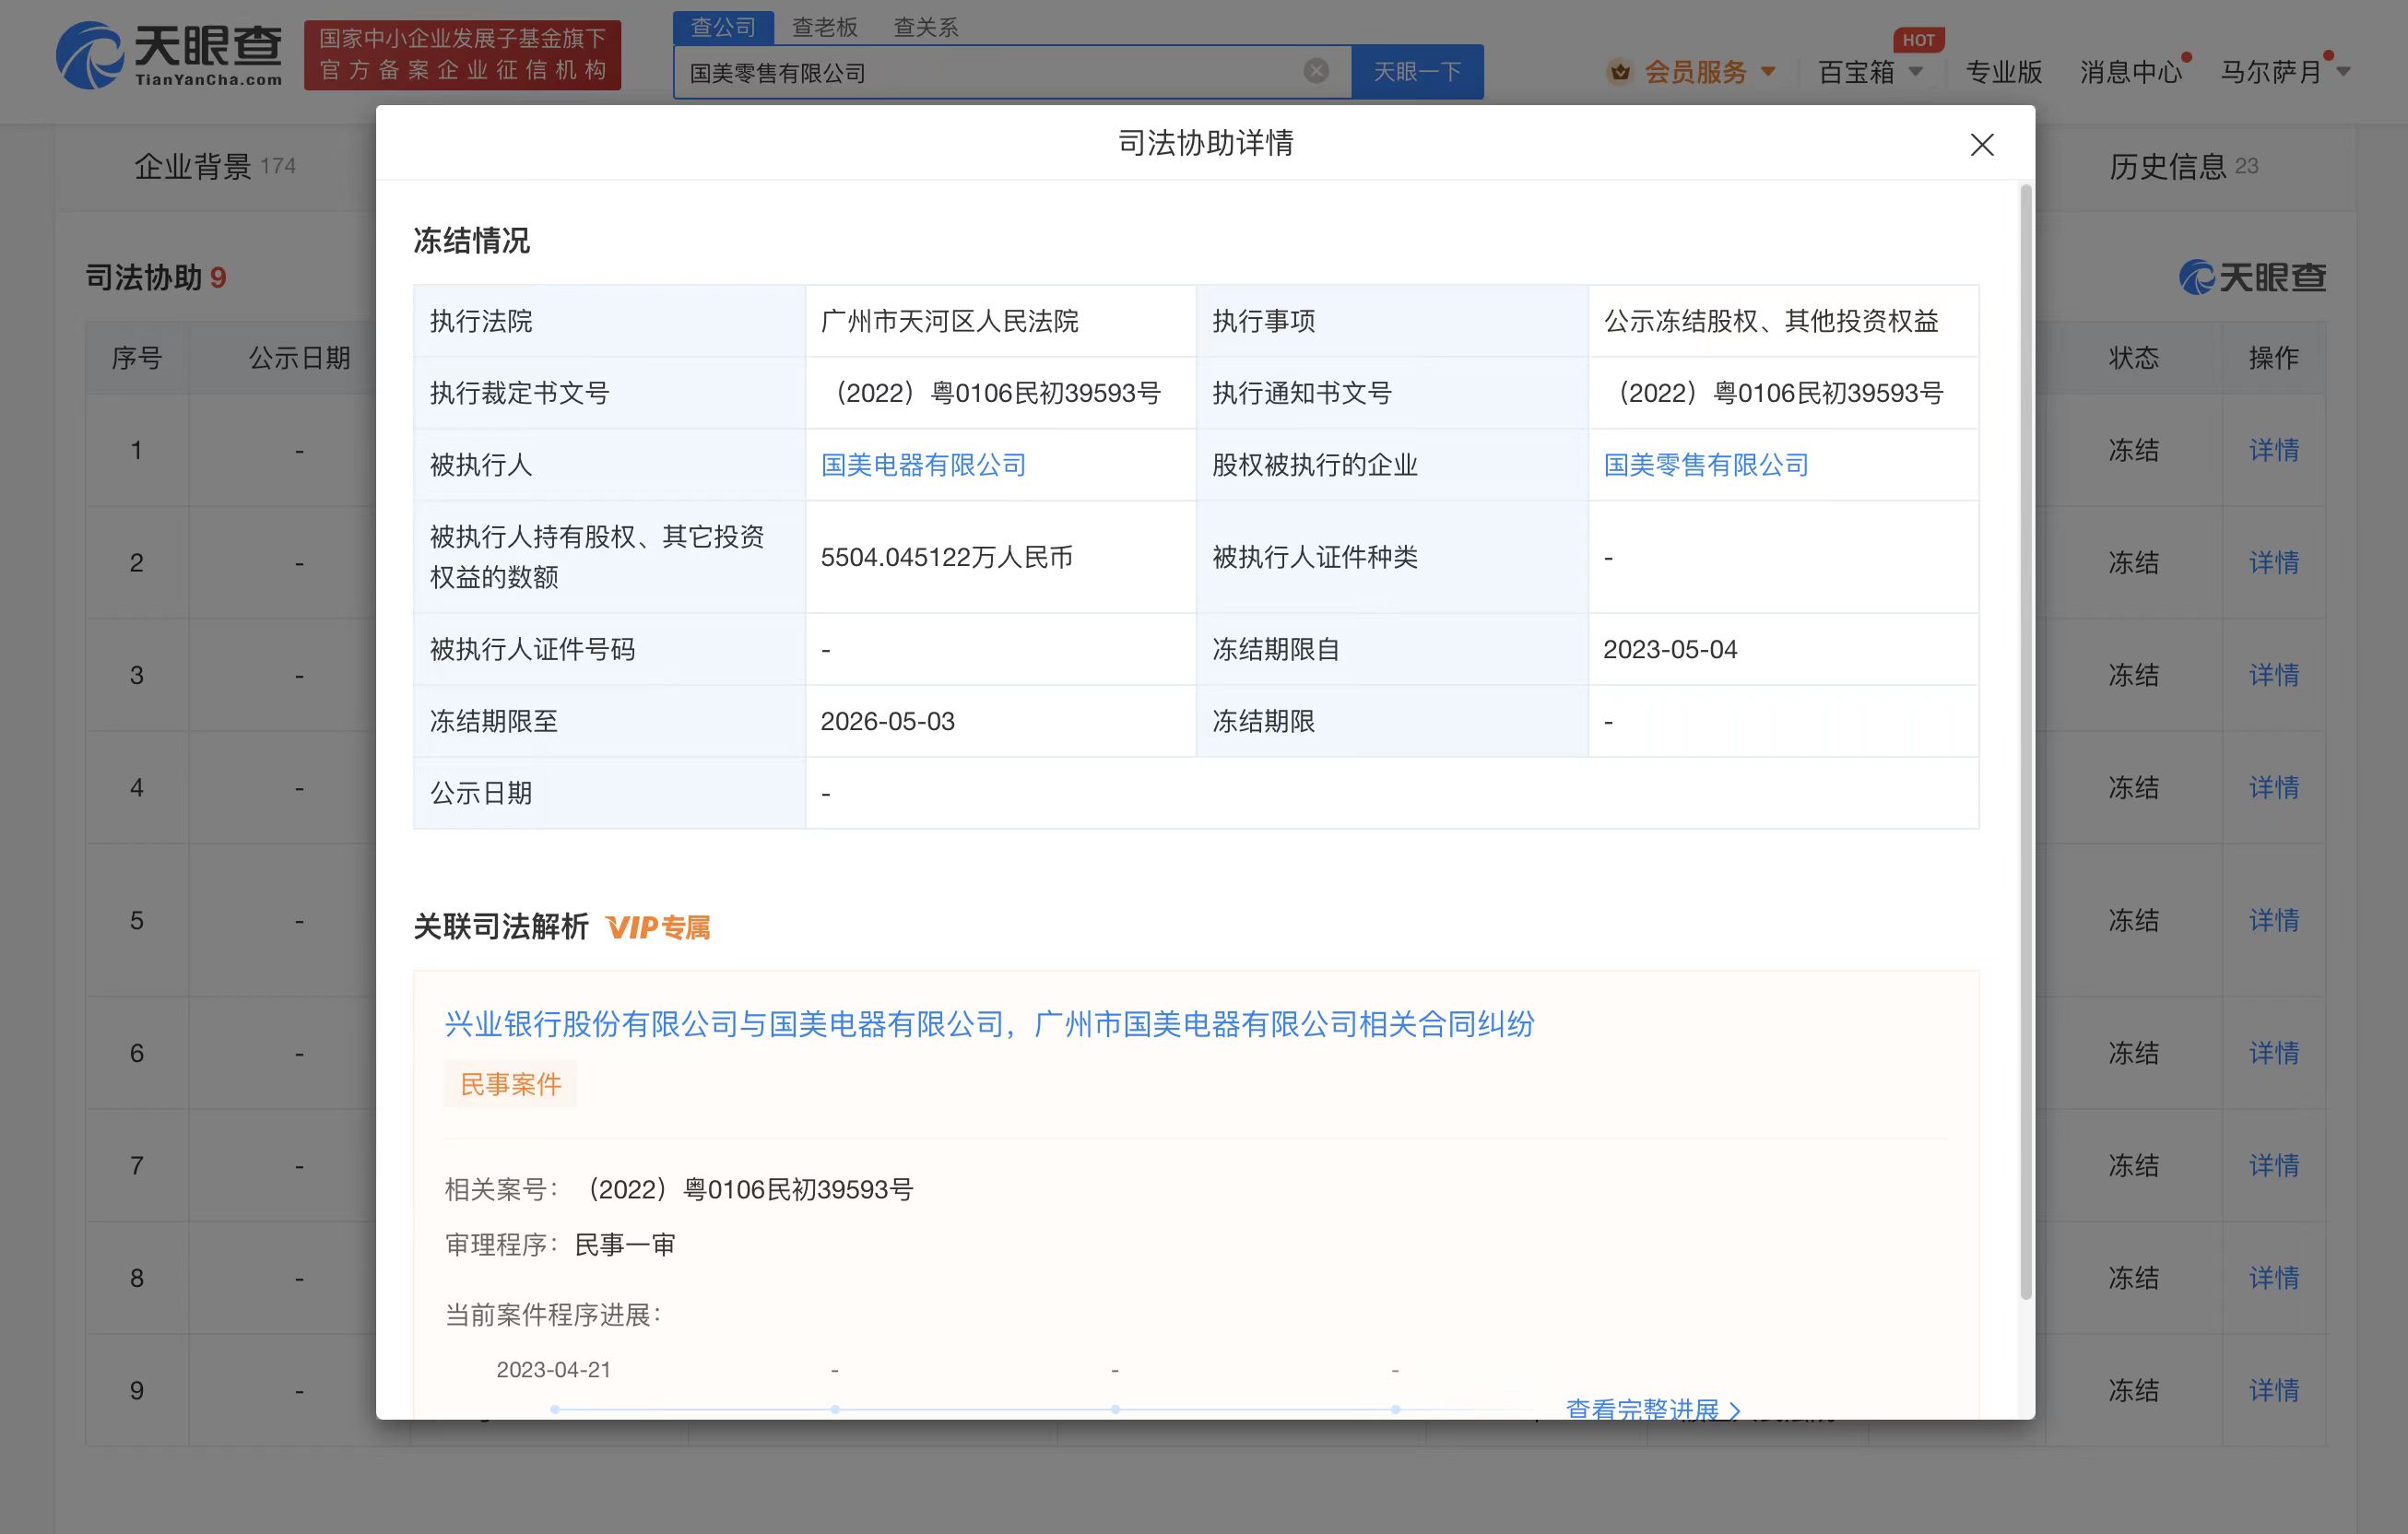Click 详情 for row 1
The image size is (2408, 1534).
(2273, 450)
